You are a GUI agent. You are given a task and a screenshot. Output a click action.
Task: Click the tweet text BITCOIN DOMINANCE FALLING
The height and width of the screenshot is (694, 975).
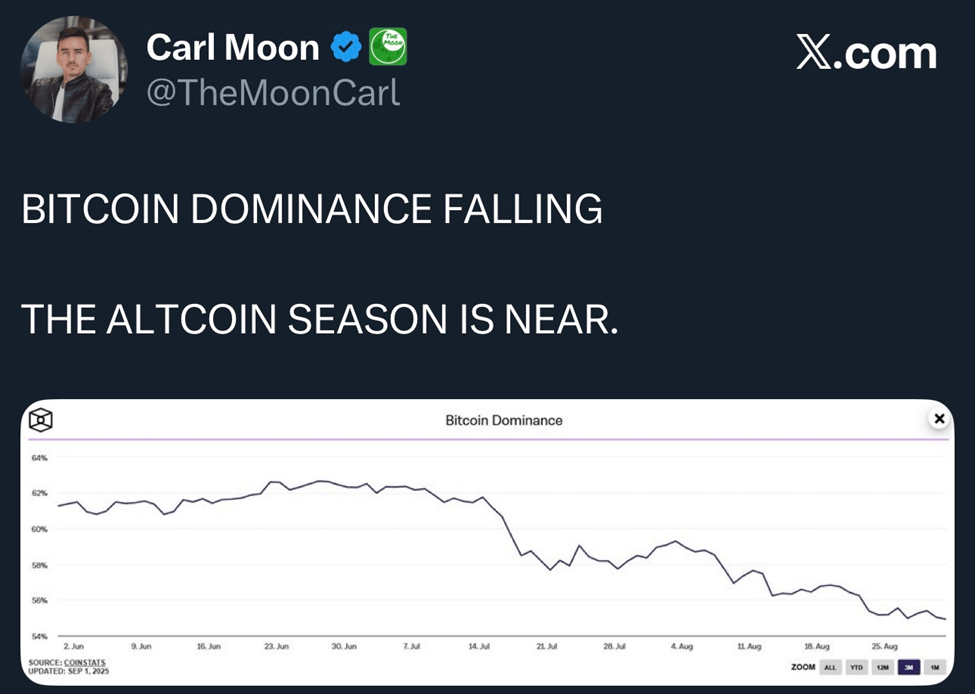[x=312, y=209]
